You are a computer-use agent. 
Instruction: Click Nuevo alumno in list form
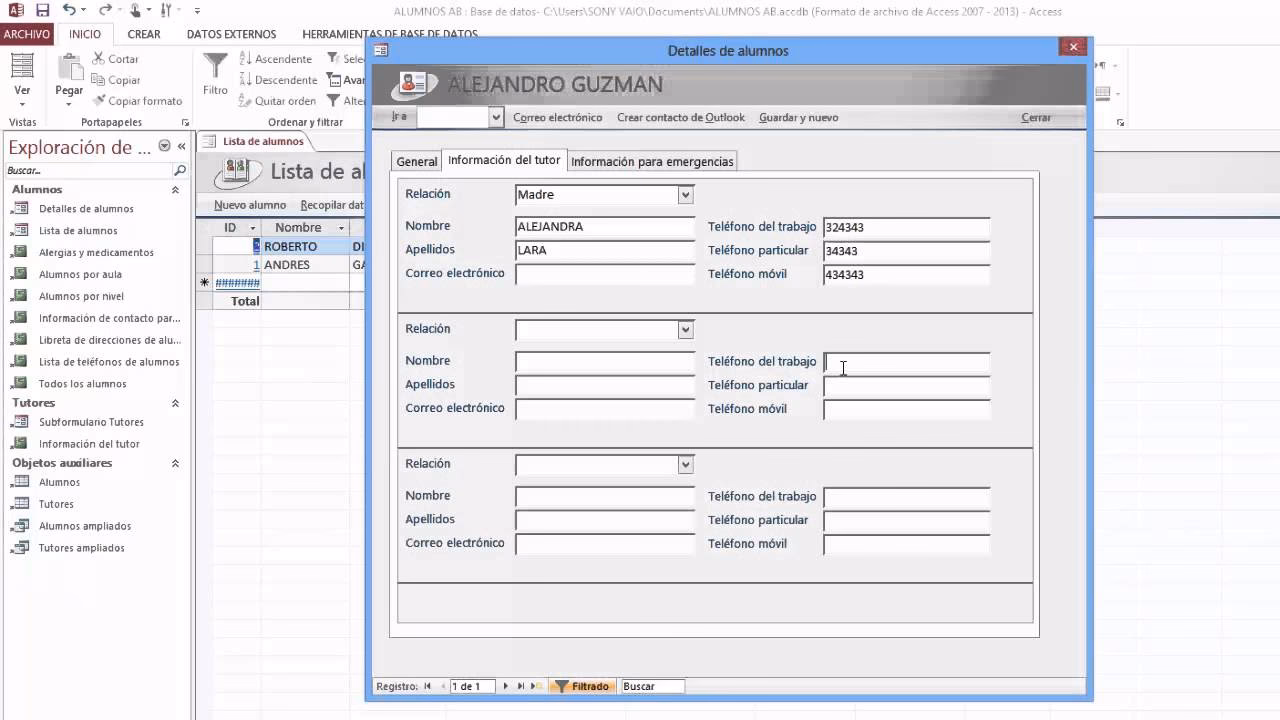tap(250, 205)
